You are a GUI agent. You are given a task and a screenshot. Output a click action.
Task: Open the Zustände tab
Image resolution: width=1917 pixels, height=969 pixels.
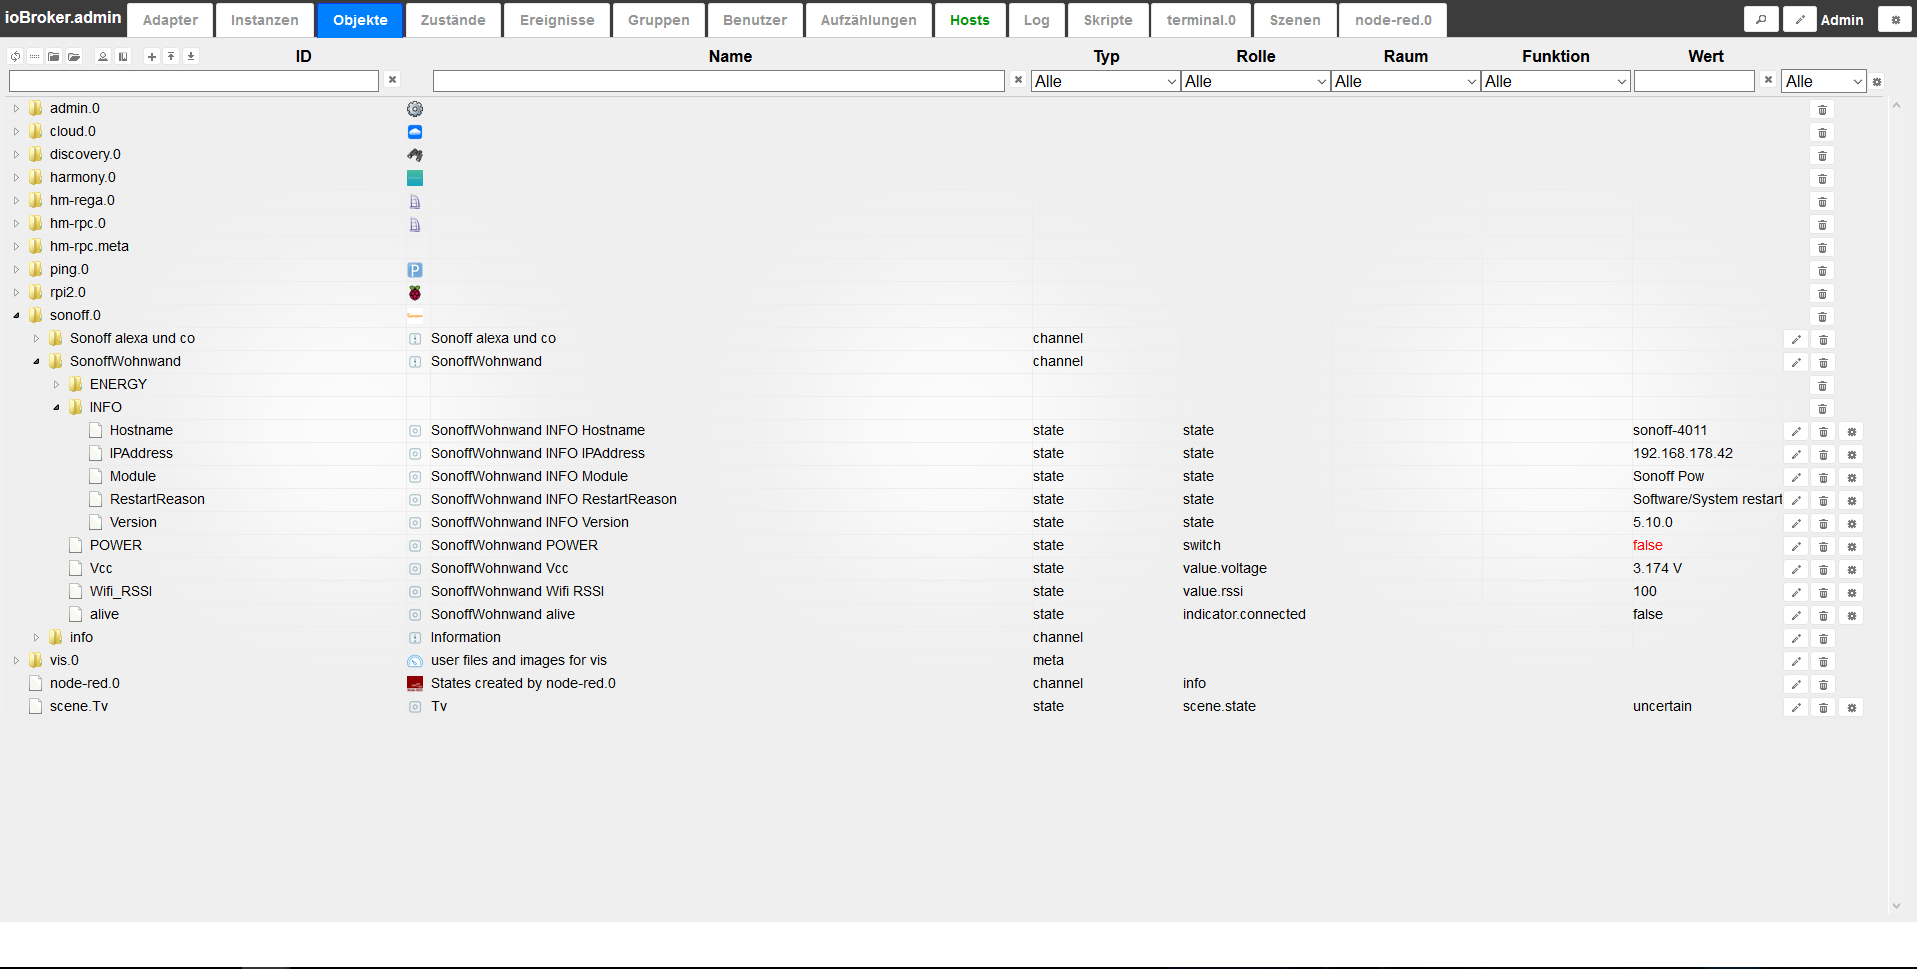[453, 20]
